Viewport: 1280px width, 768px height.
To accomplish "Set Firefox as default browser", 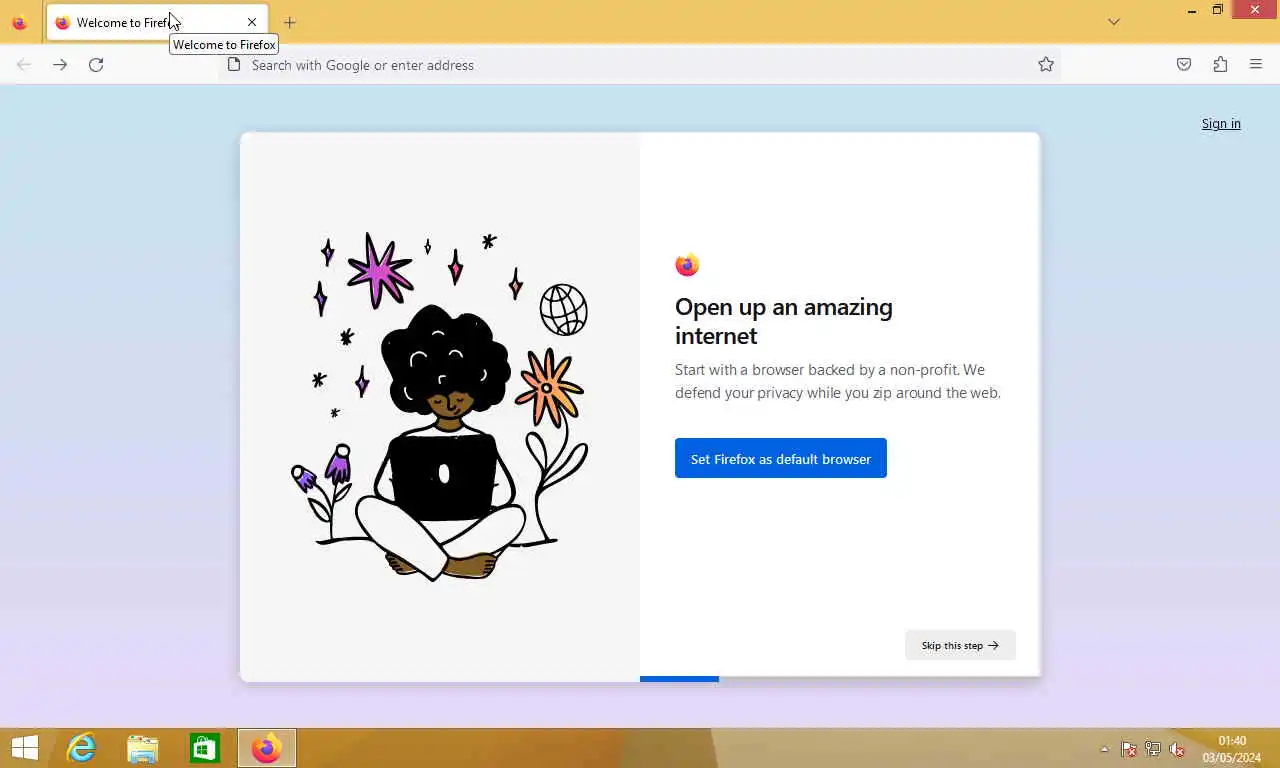I will (781, 458).
